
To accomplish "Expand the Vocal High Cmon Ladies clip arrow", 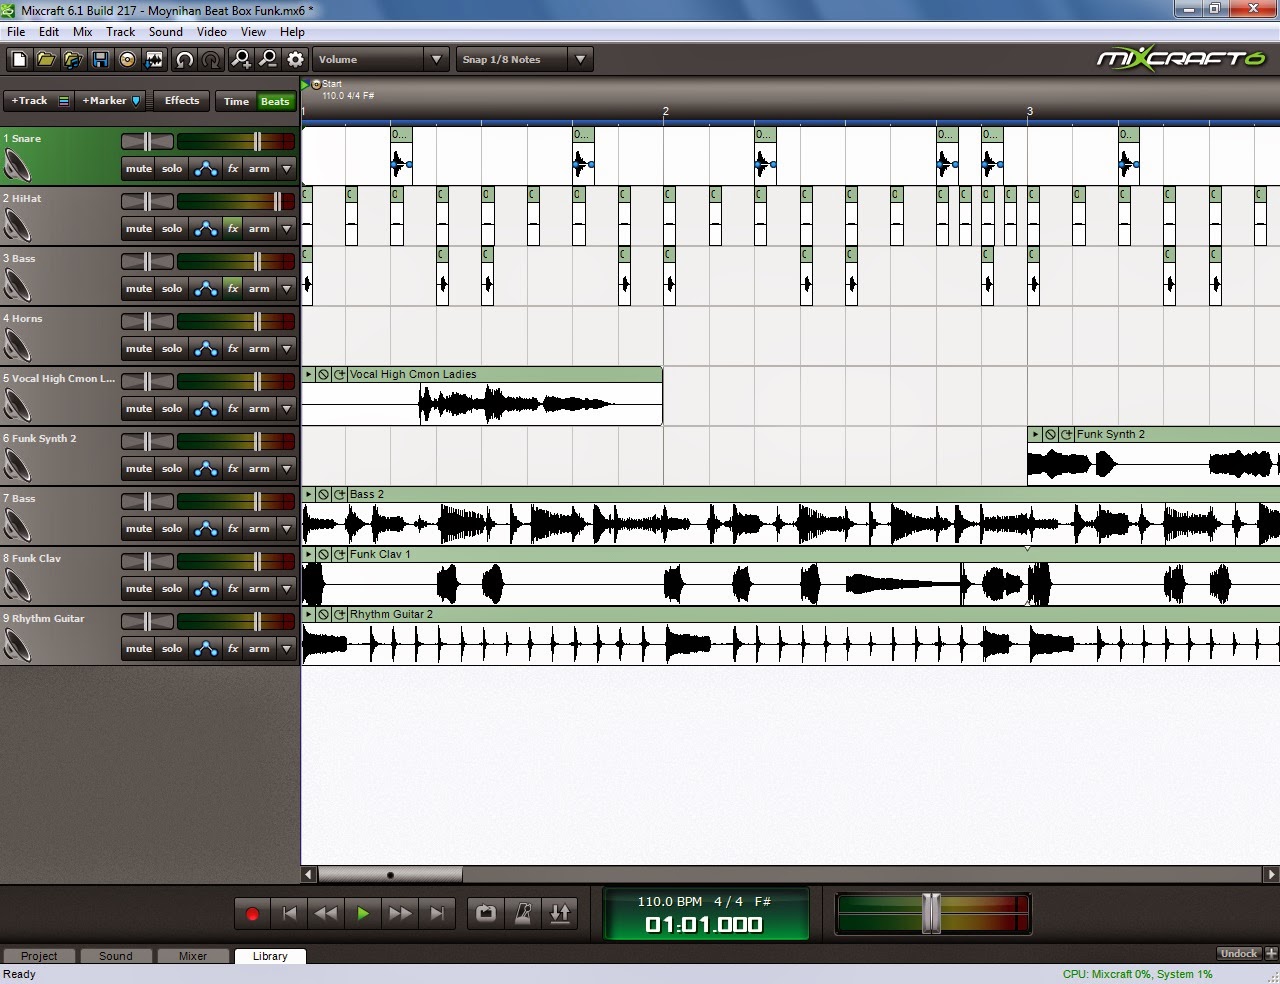I will point(309,374).
